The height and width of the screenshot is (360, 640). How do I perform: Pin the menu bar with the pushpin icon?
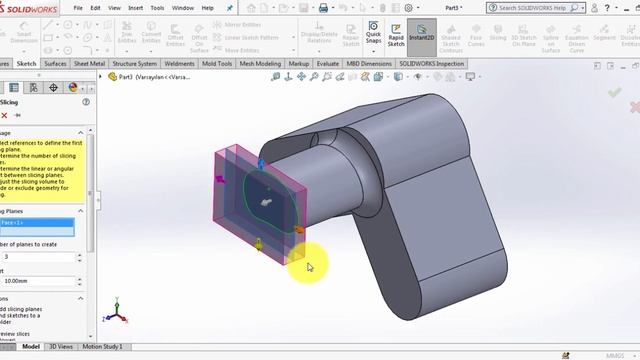[x=230, y=8]
